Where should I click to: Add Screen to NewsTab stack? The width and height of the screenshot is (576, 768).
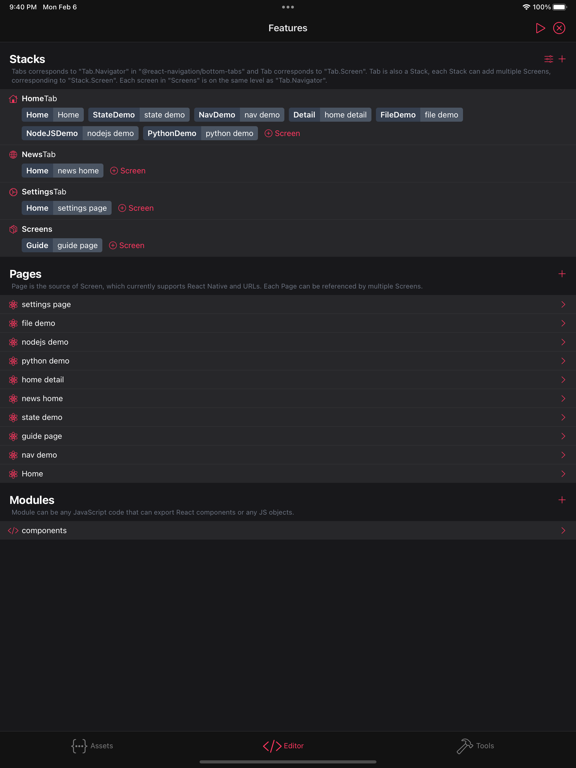click(128, 171)
